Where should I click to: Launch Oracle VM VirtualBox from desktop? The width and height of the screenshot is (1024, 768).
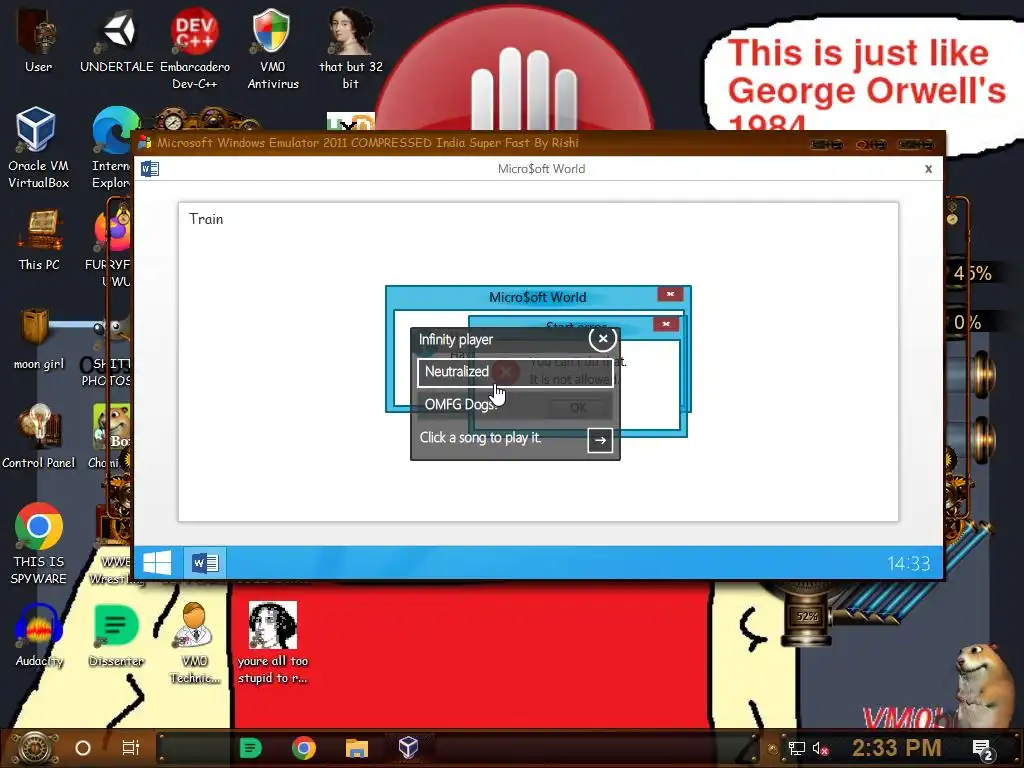pyautogui.click(x=38, y=148)
